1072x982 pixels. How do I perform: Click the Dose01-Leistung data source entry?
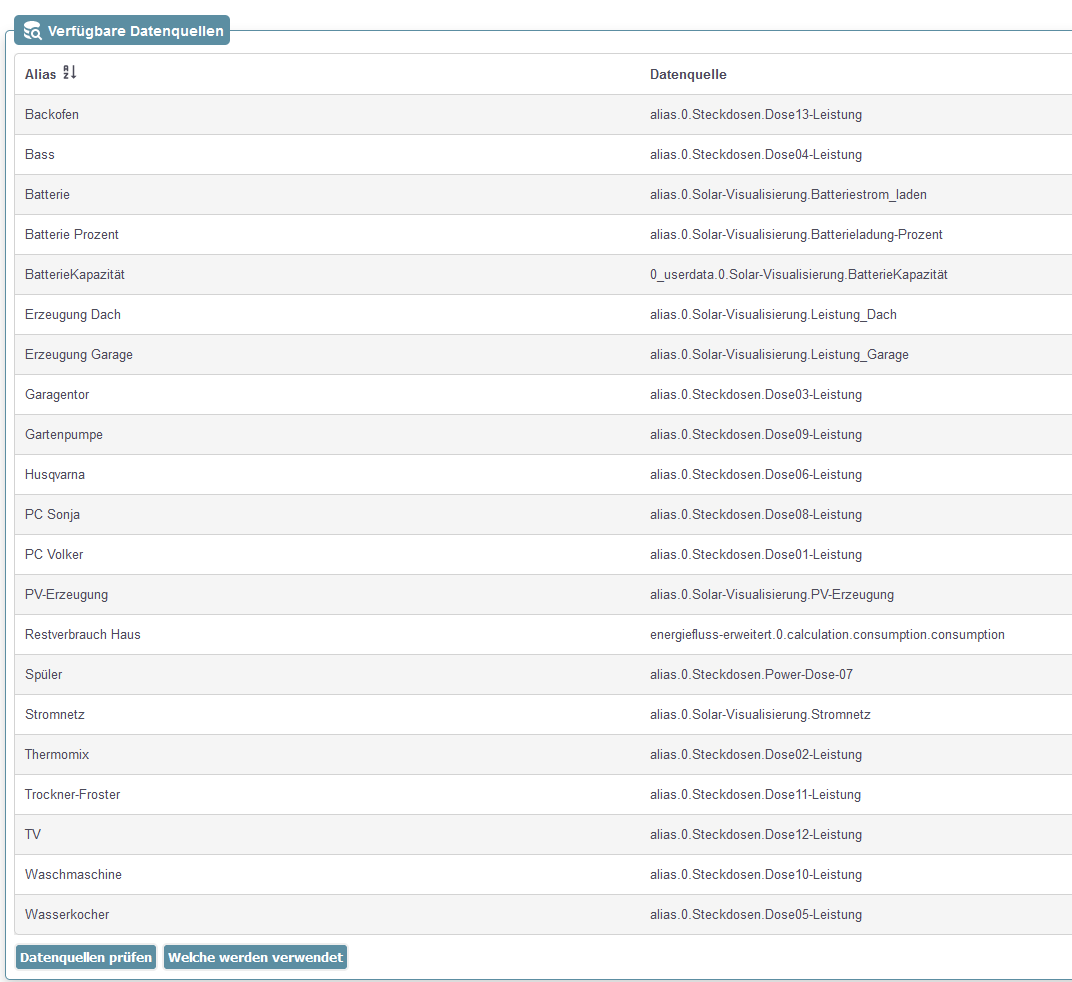click(x=755, y=555)
